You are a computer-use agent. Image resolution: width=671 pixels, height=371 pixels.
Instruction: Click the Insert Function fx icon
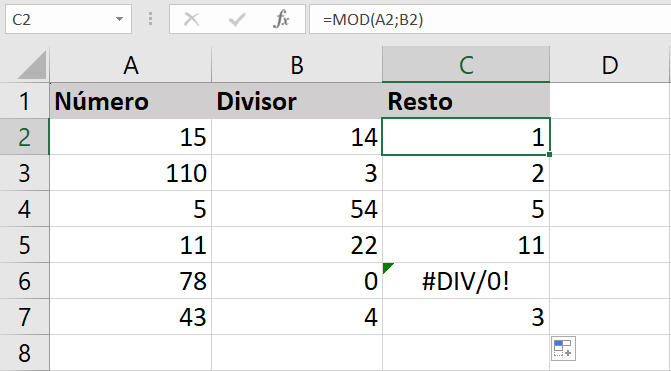281,19
